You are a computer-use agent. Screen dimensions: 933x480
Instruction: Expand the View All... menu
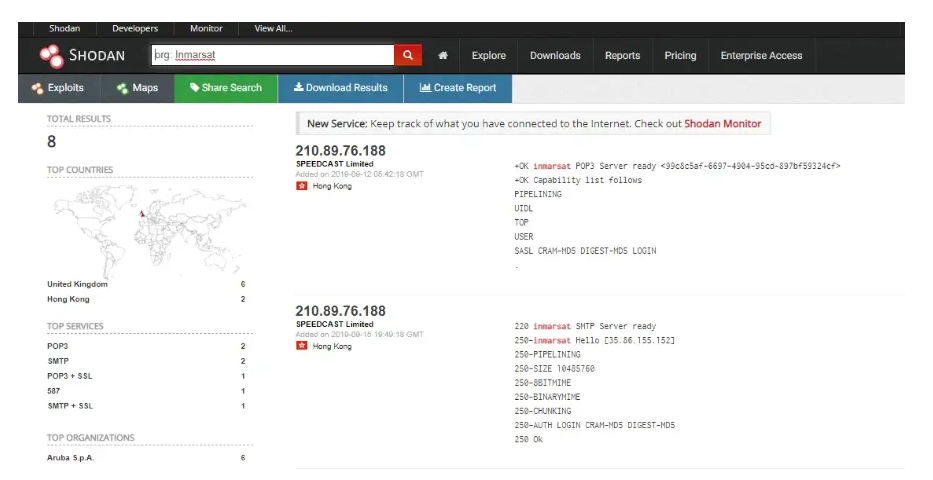click(273, 28)
